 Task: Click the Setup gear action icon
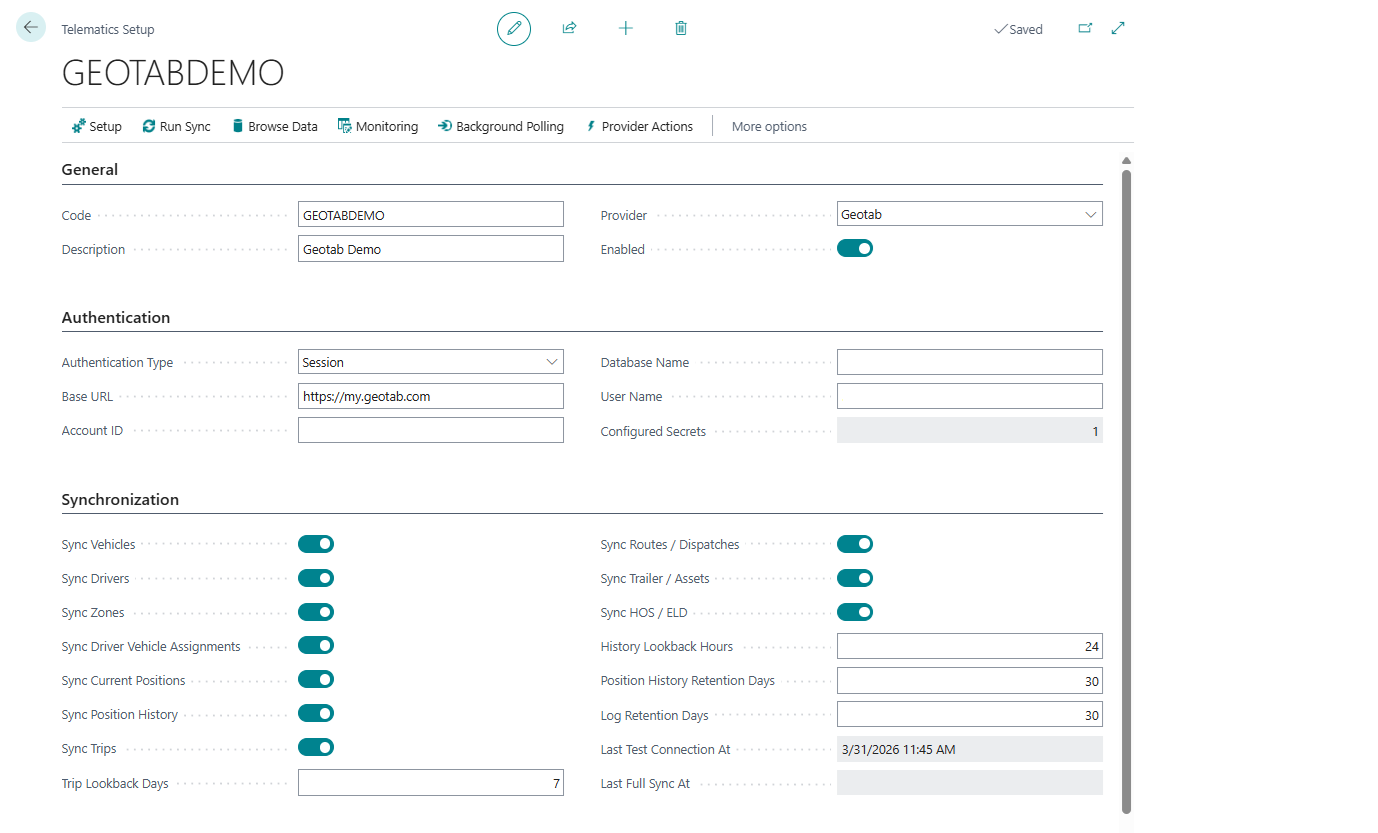click(96, 125)
